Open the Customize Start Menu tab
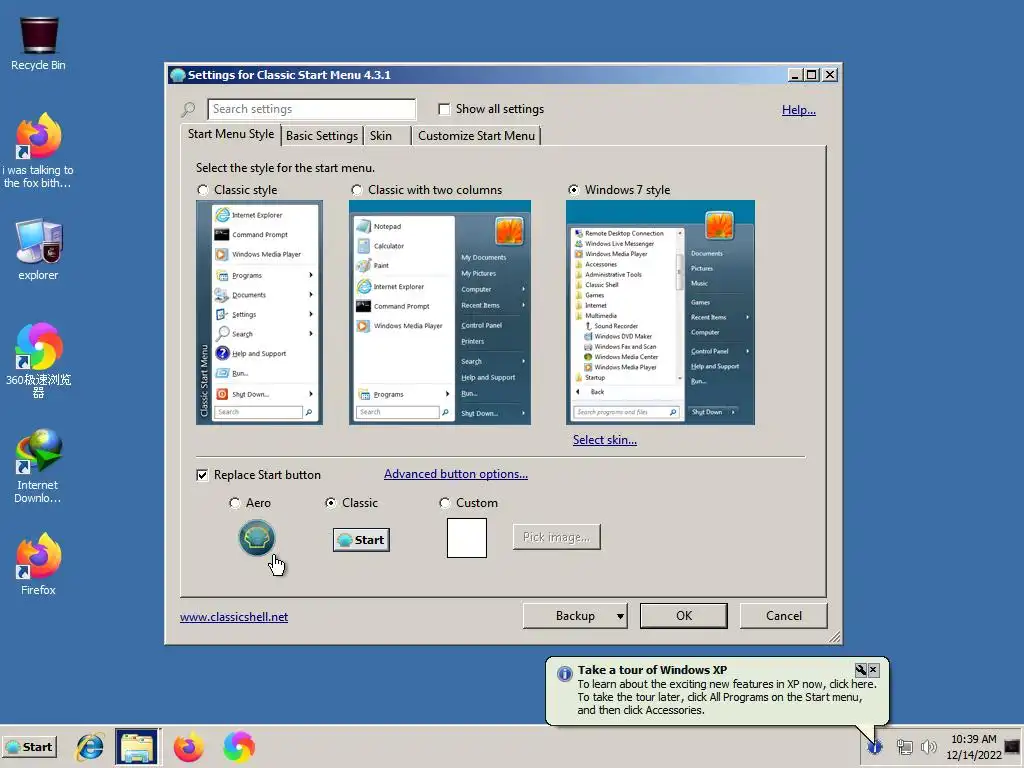This screenshot has width=1024, height=768. (x=476, y=135)
